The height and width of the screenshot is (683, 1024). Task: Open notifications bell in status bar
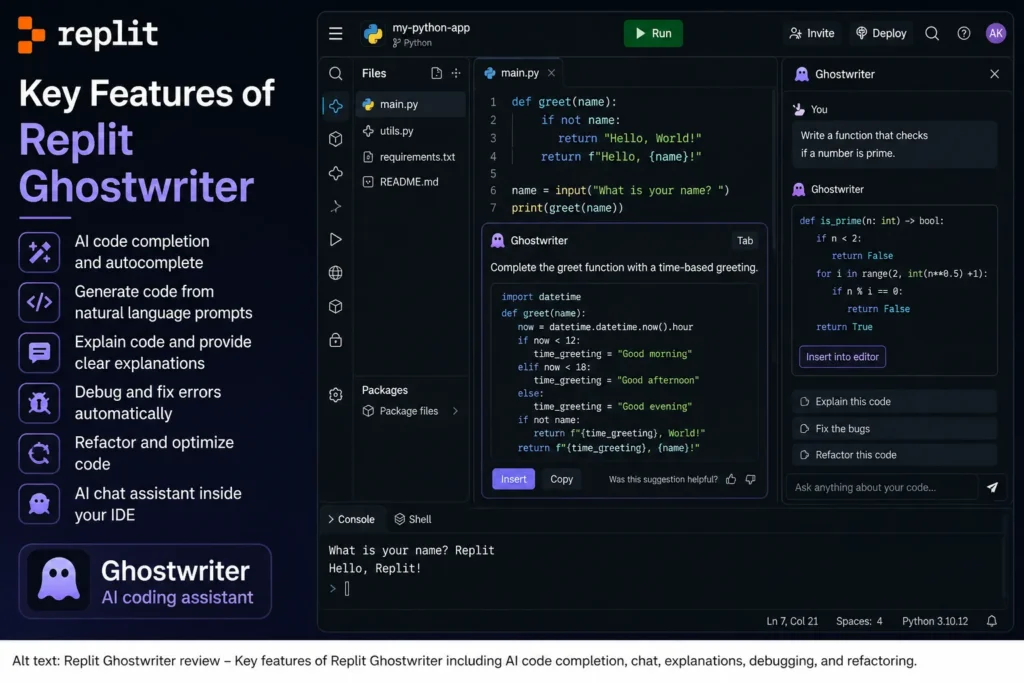coord(991,621)
